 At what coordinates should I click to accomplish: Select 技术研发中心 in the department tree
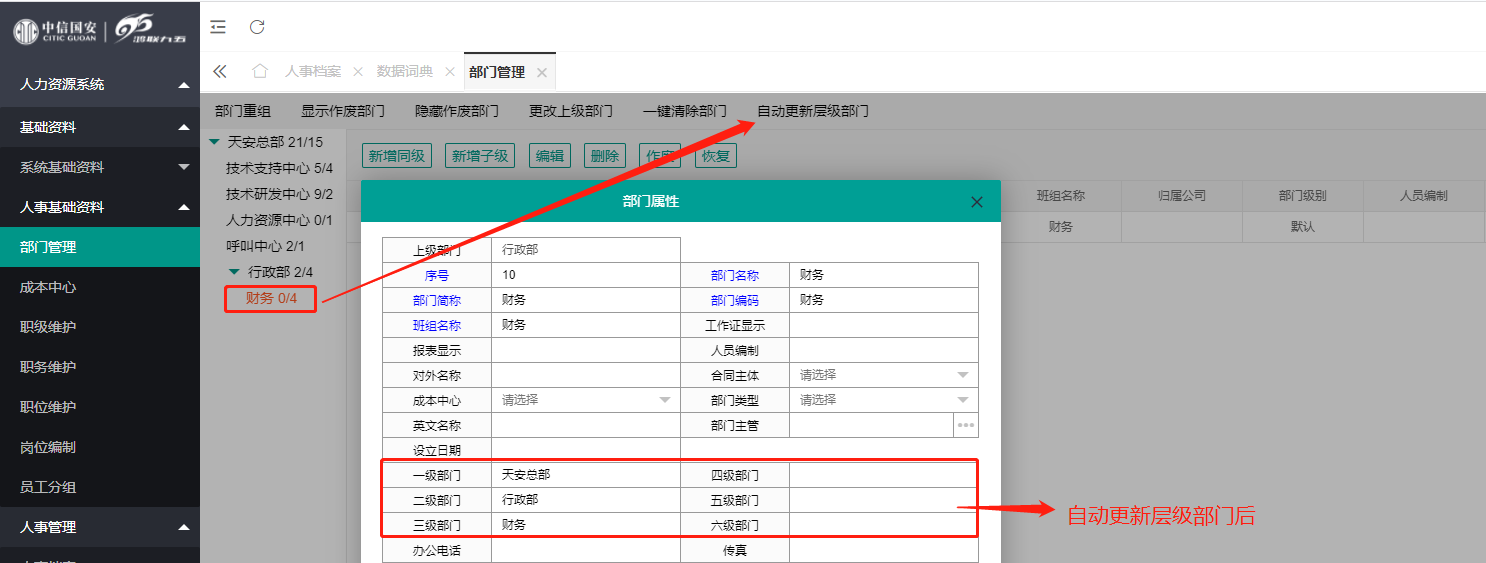279,194
